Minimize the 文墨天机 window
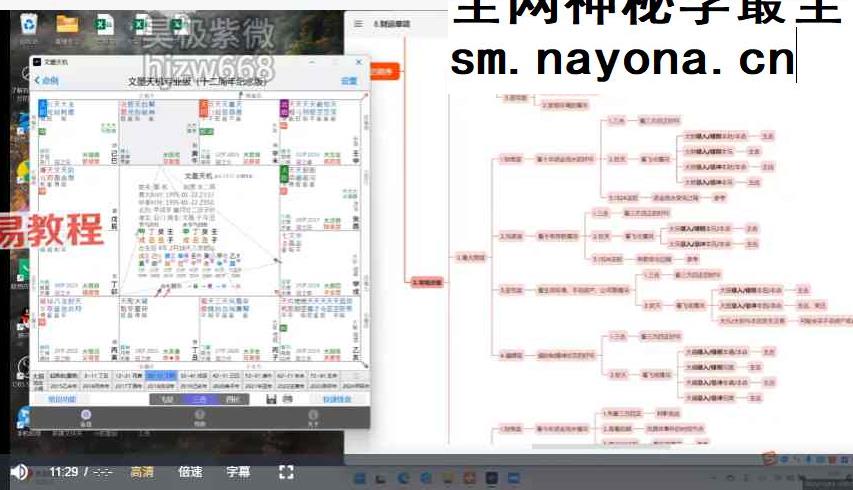 (x=312, y=62)
